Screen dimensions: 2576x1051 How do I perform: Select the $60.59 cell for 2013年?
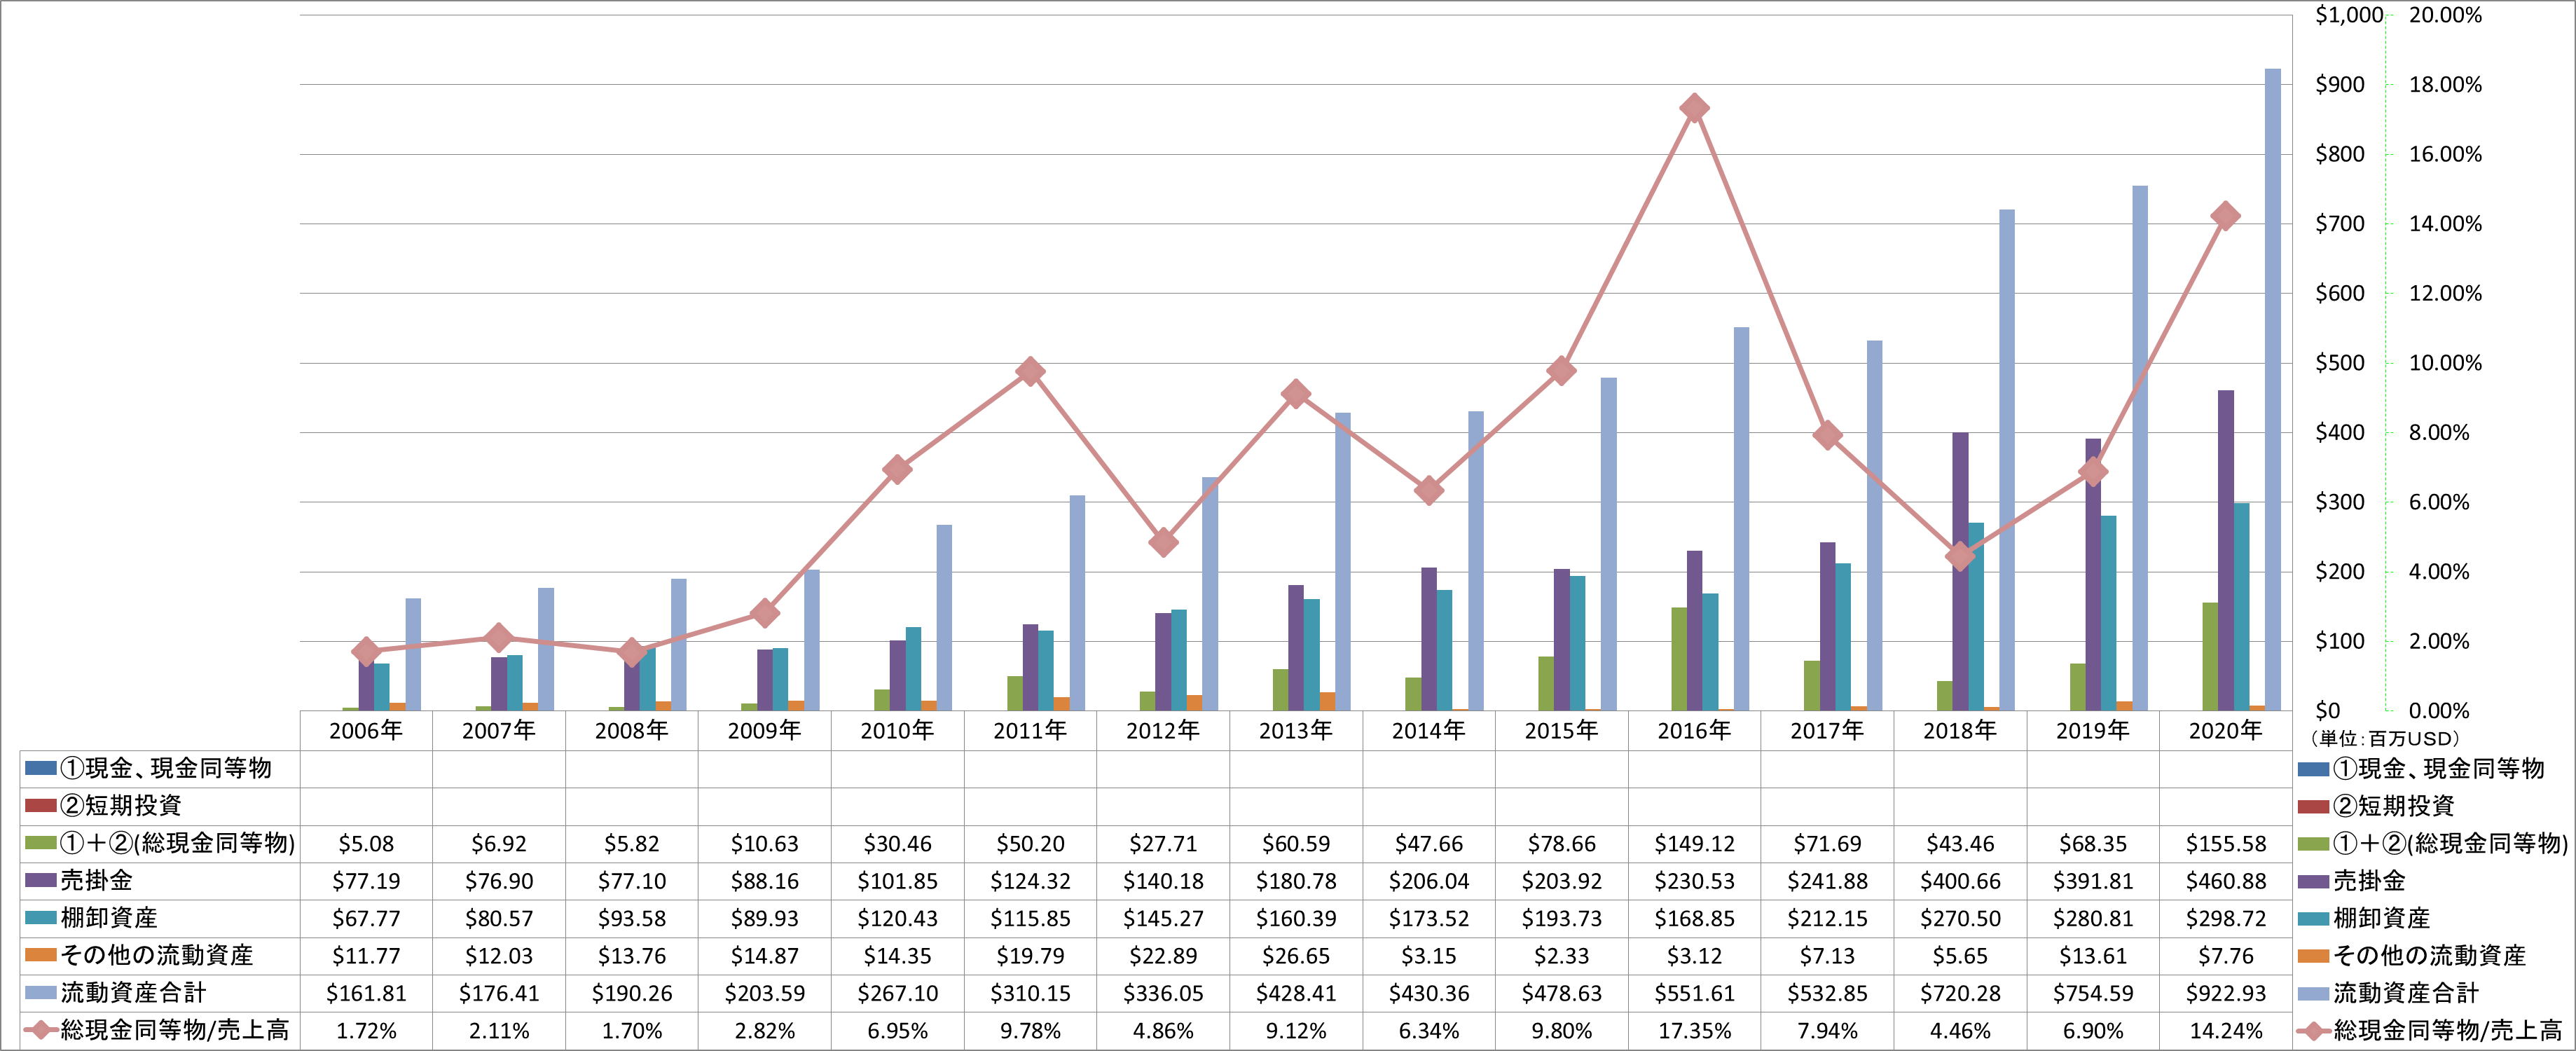tap(1296, 844)
